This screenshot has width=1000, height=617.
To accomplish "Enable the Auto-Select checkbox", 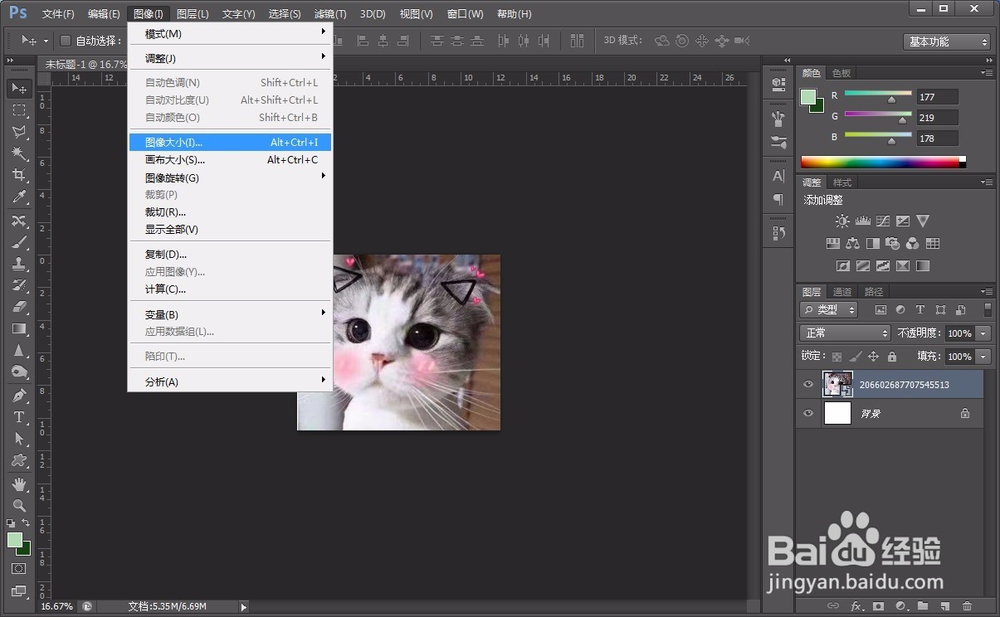I will click(x=65, y=41).
